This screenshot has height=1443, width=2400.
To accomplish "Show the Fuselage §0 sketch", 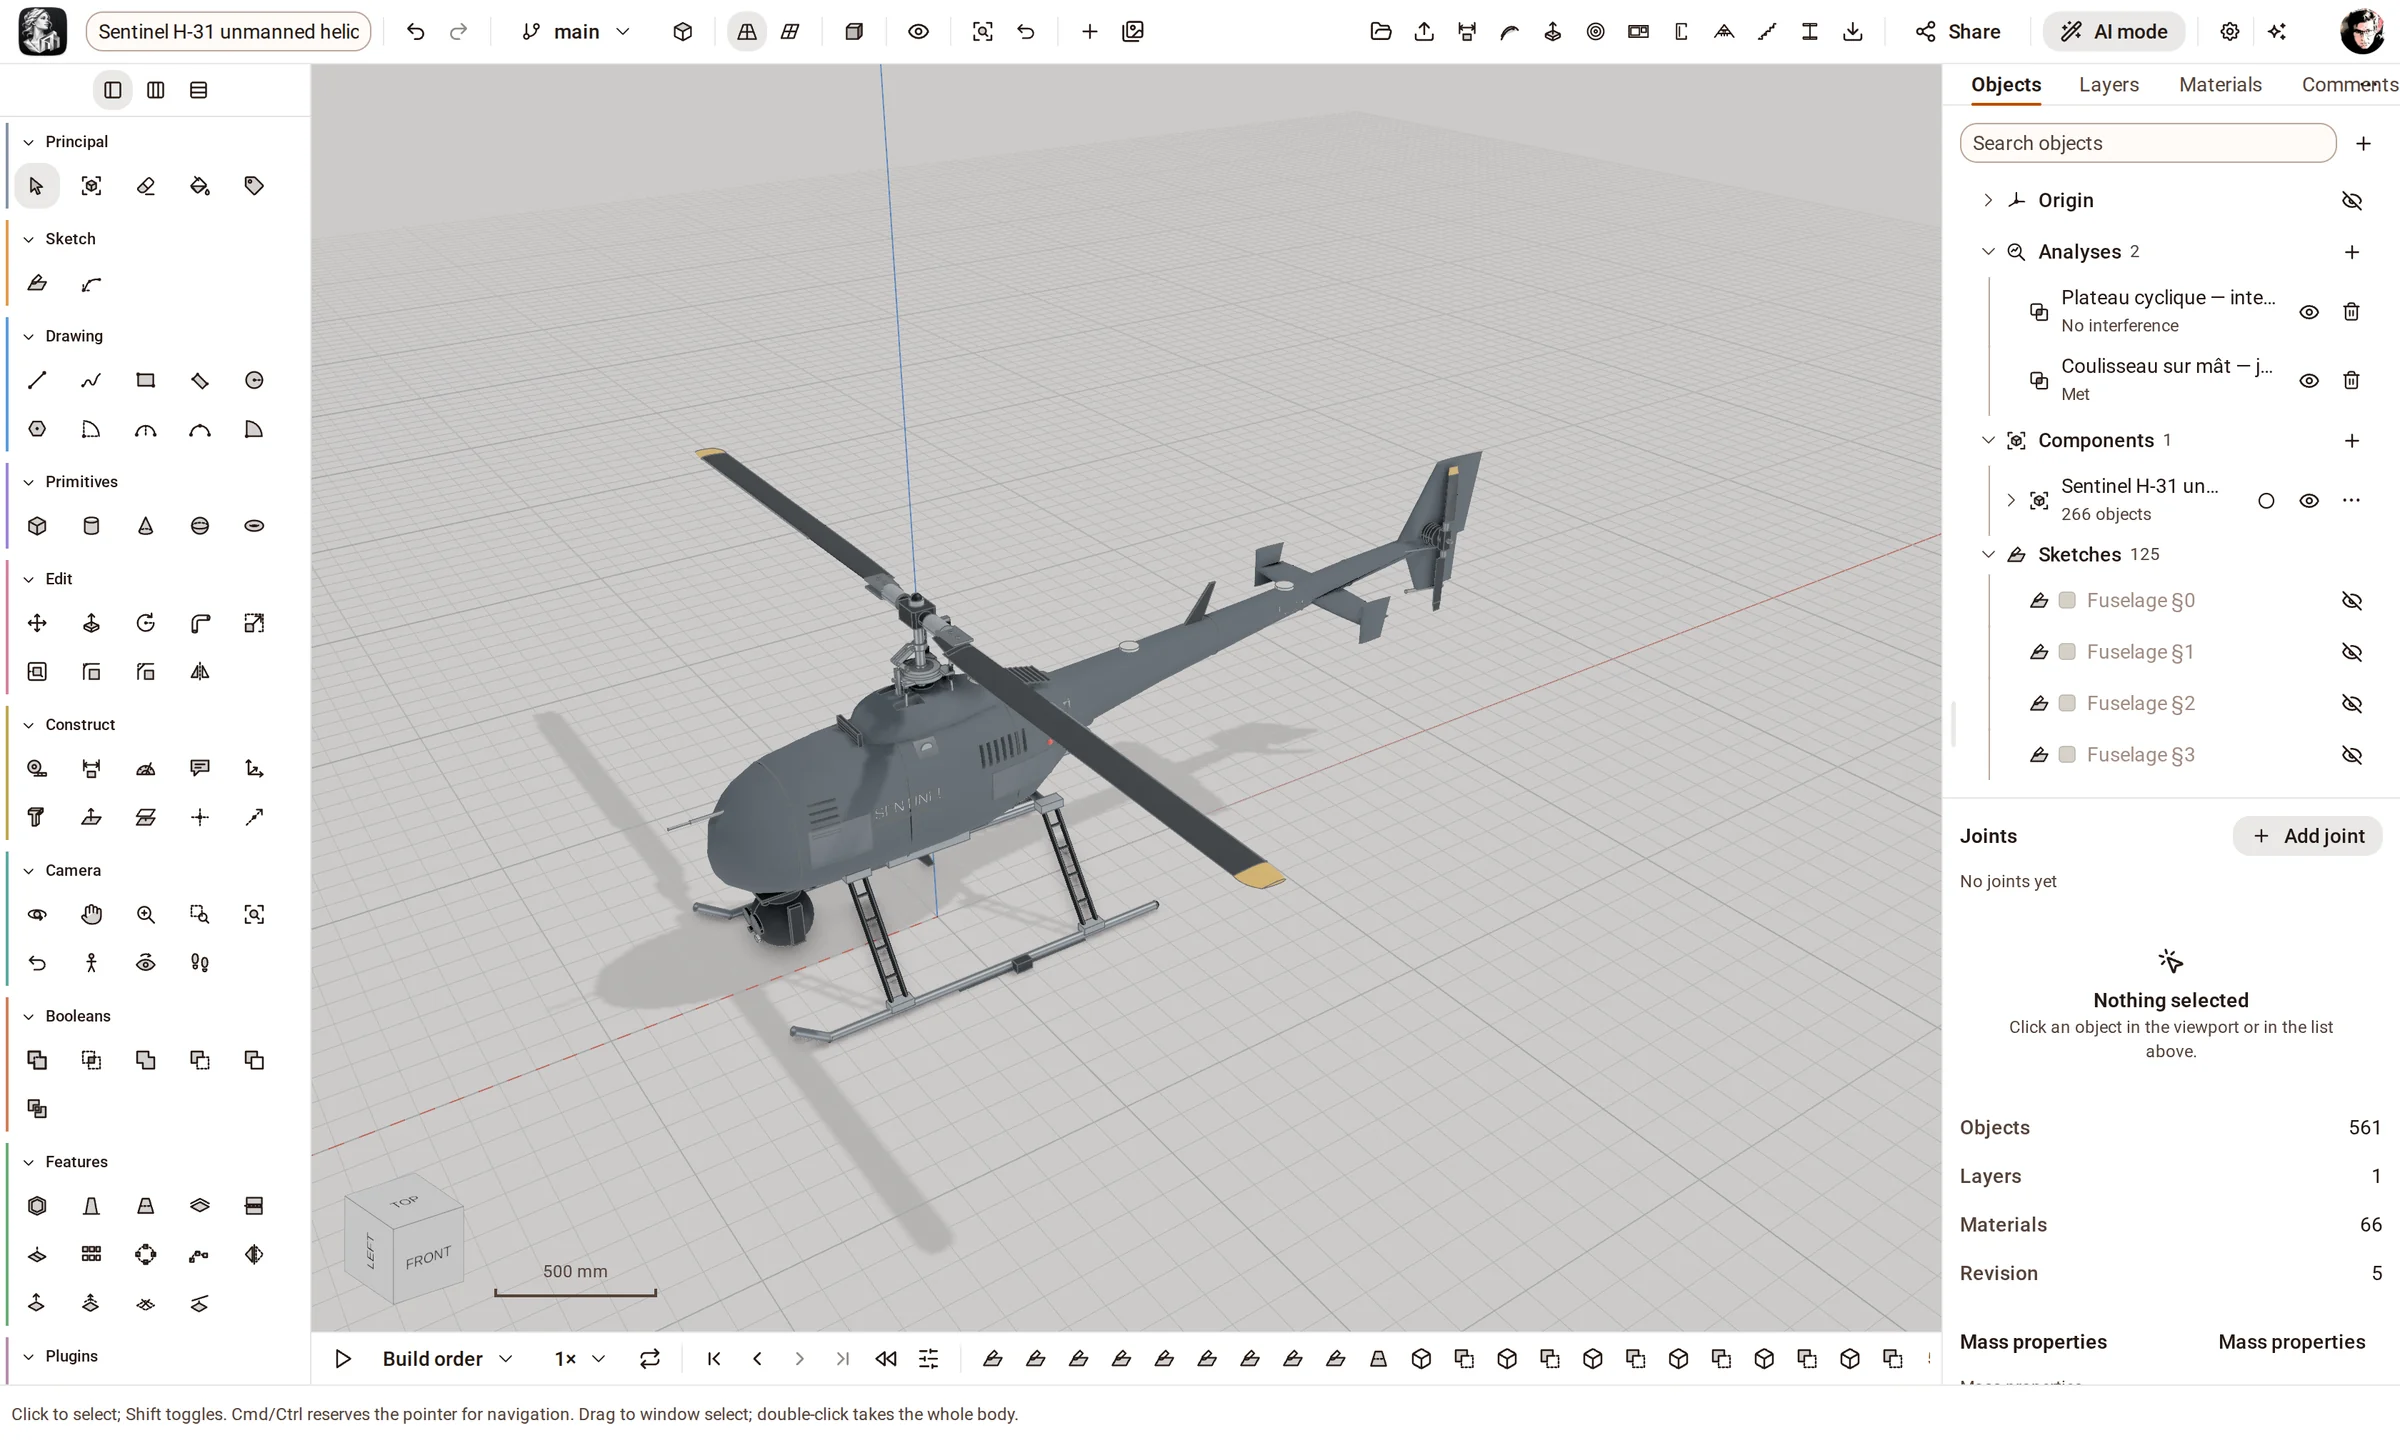I will [x=2352, y=600].
